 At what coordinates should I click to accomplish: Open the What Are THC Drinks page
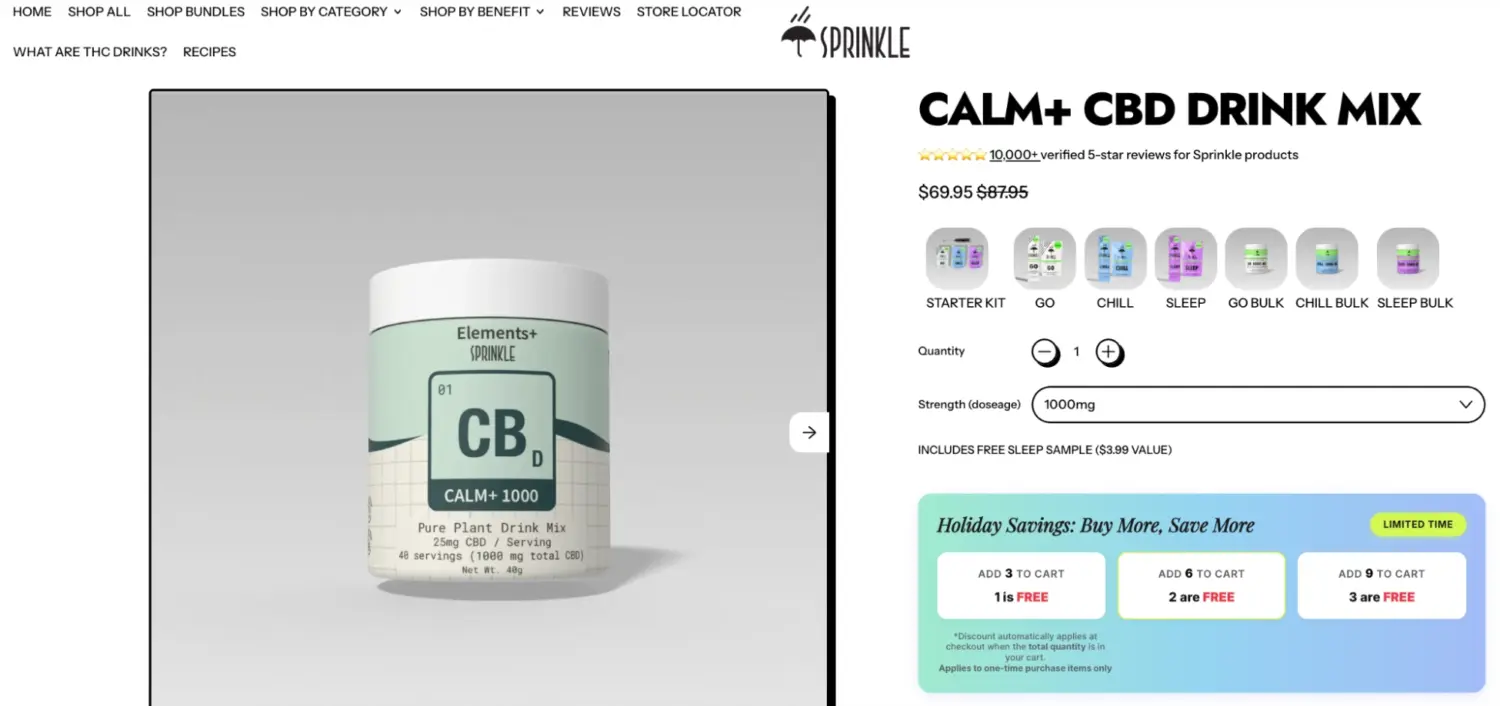click(90, 52)
